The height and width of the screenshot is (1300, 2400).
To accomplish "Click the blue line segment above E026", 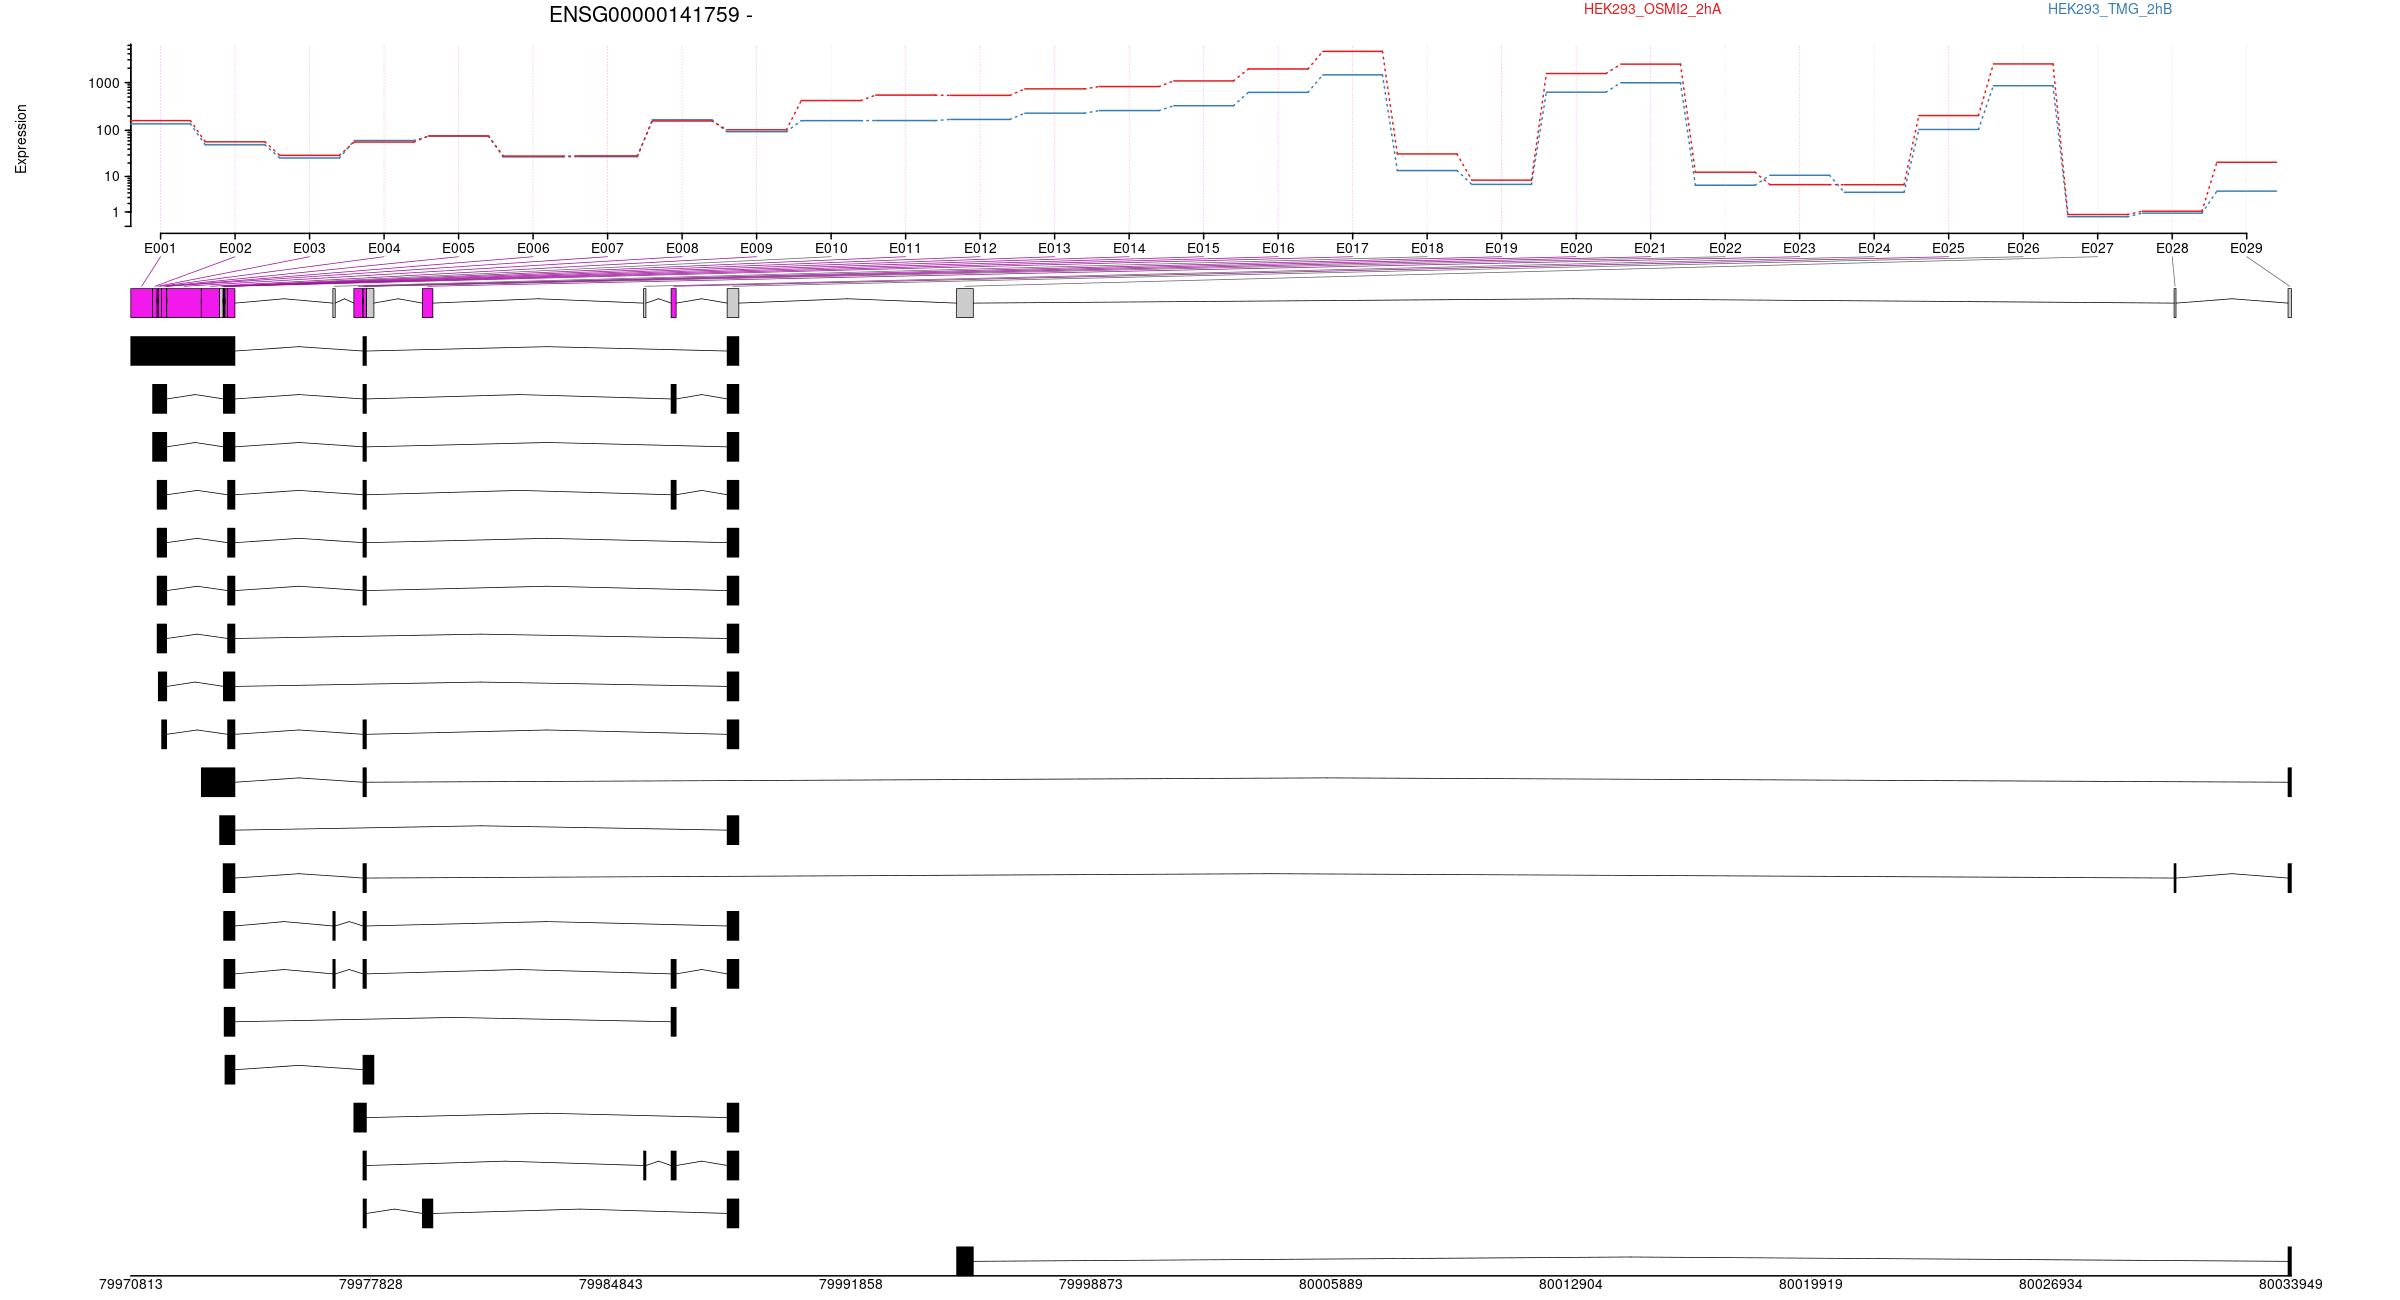I will click(x=2023, y=86).
